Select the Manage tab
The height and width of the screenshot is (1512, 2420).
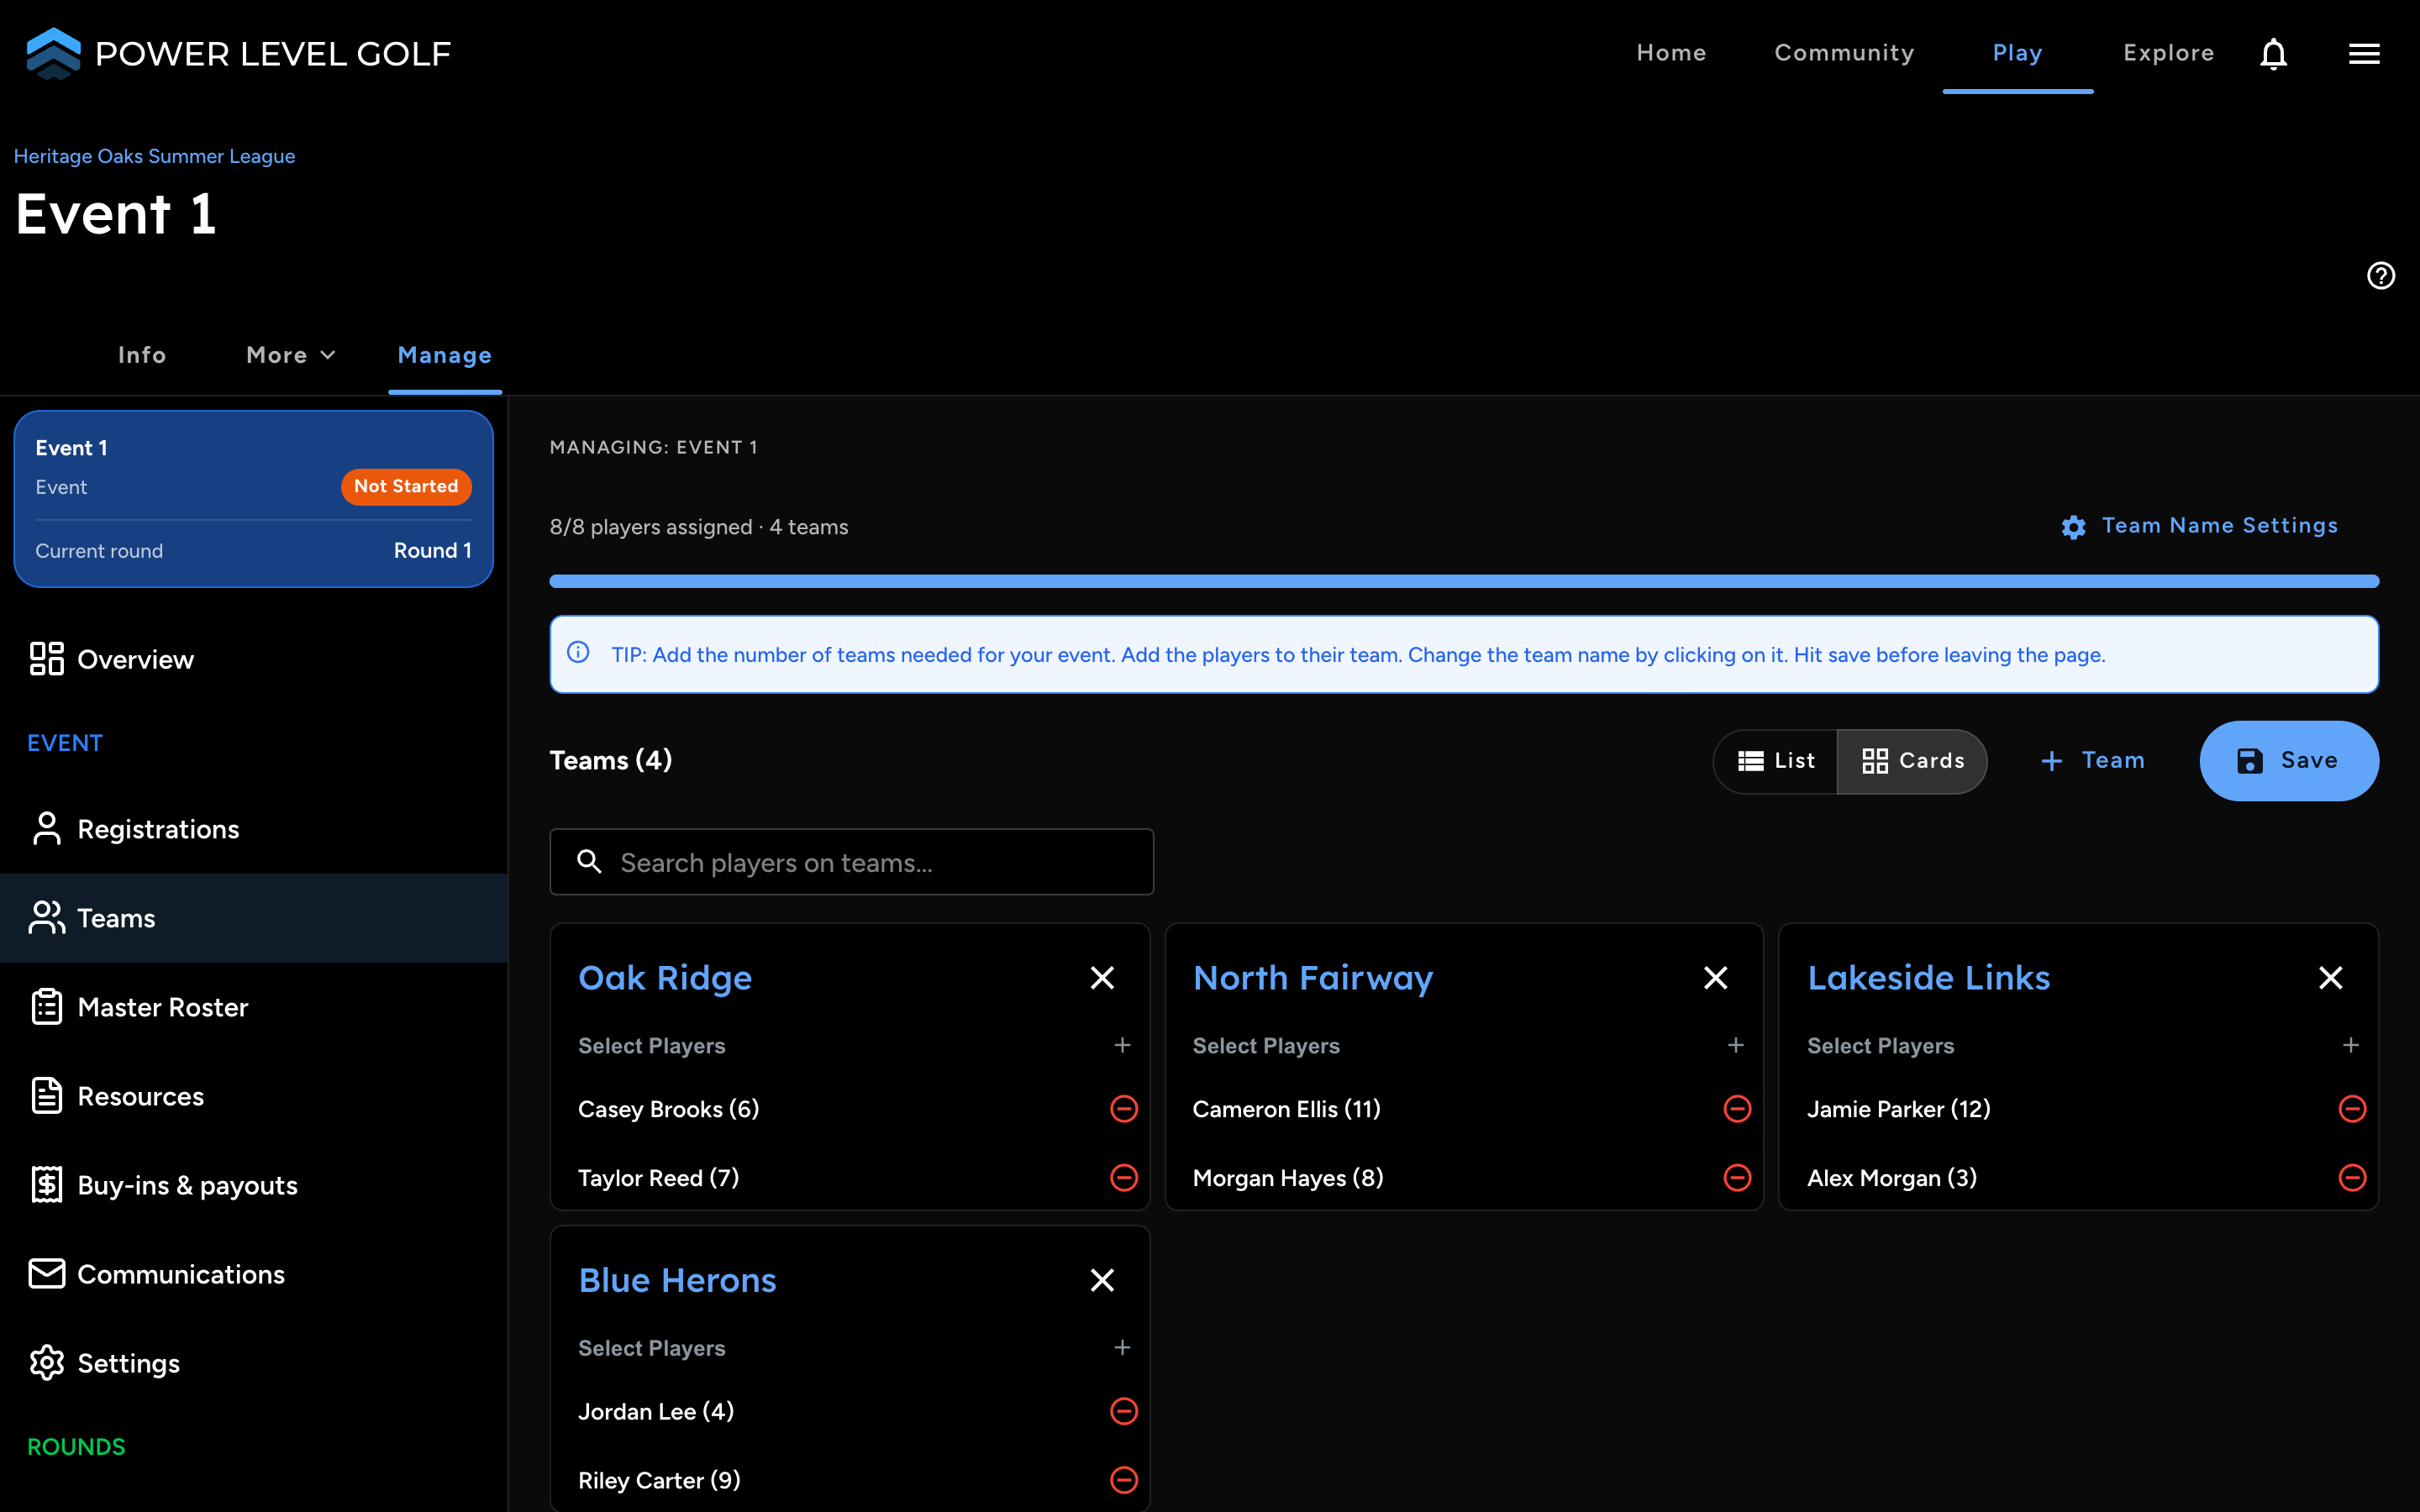445,355
